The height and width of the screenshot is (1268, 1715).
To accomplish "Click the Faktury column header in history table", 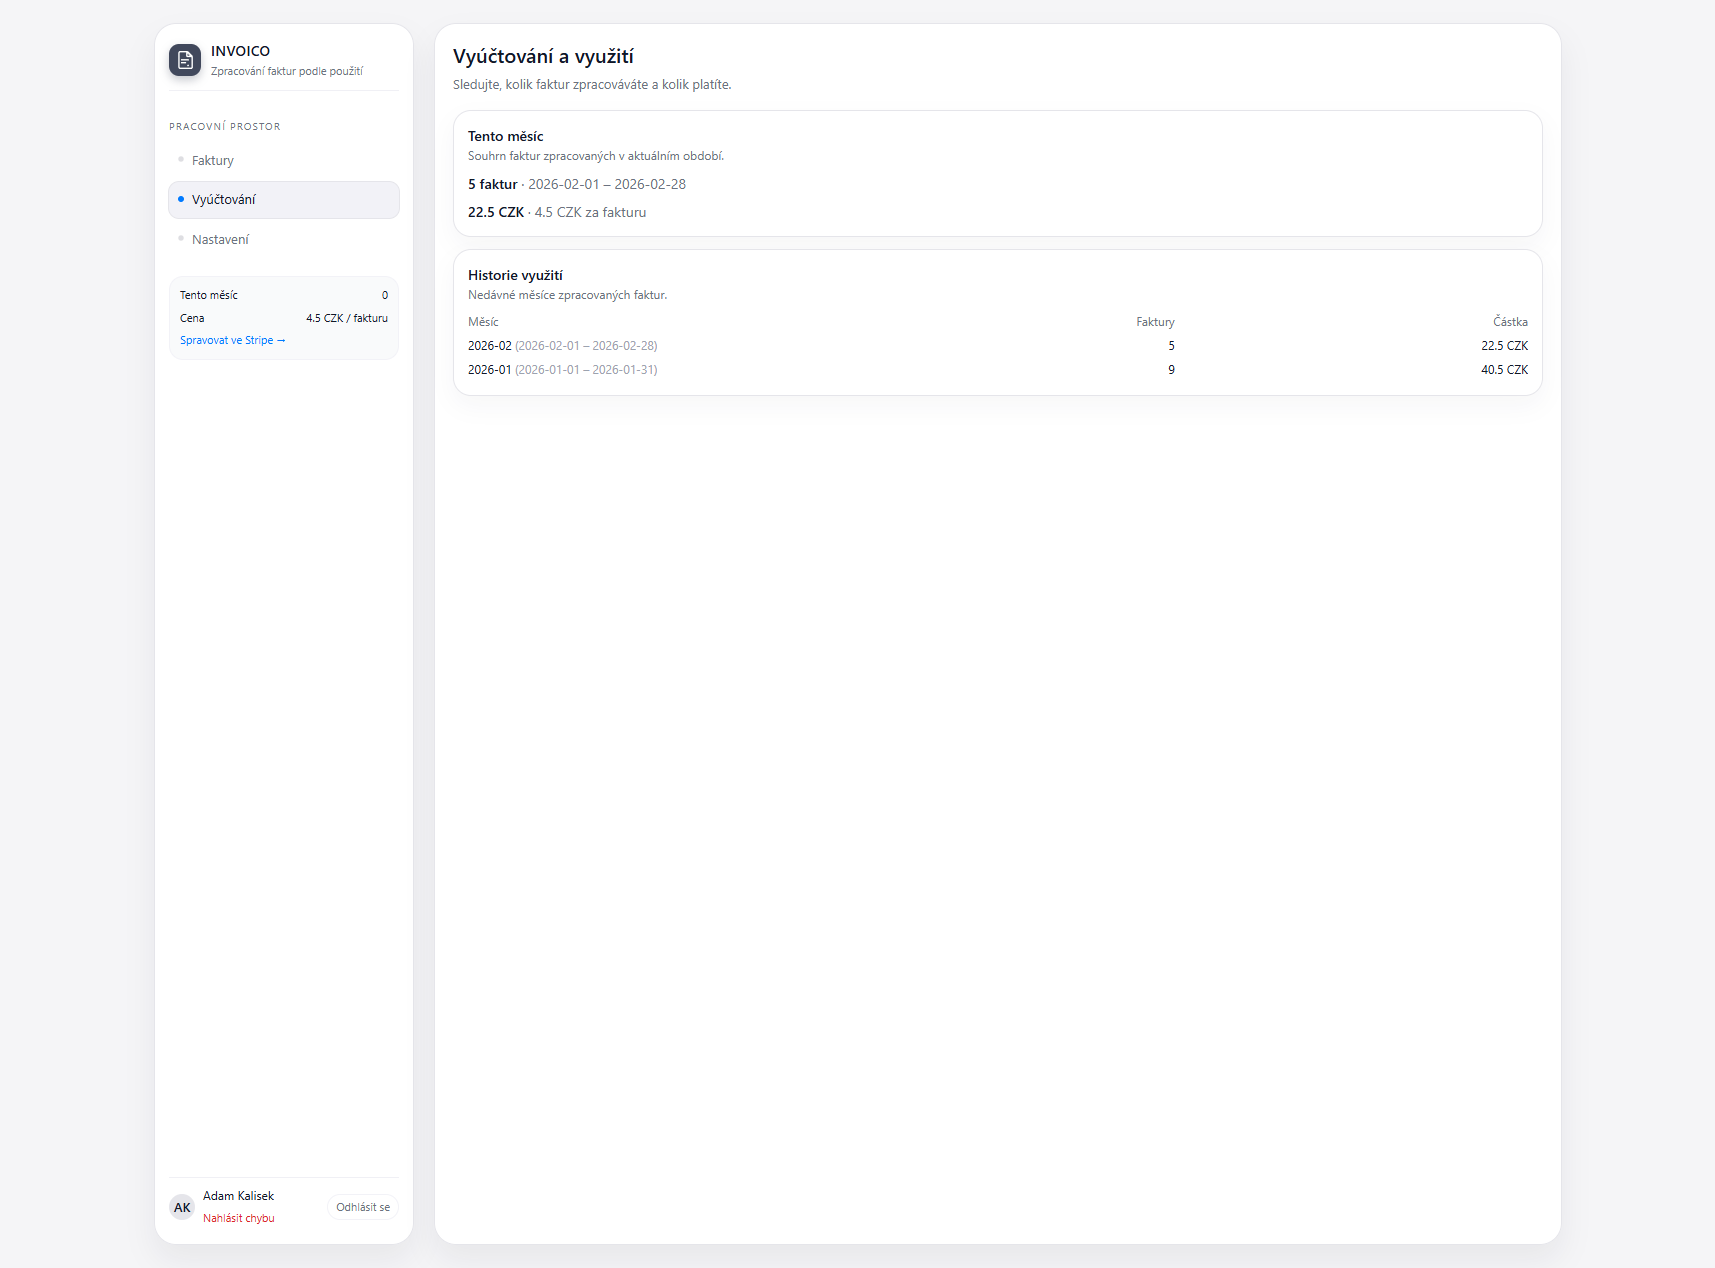I will (1155, 322).
